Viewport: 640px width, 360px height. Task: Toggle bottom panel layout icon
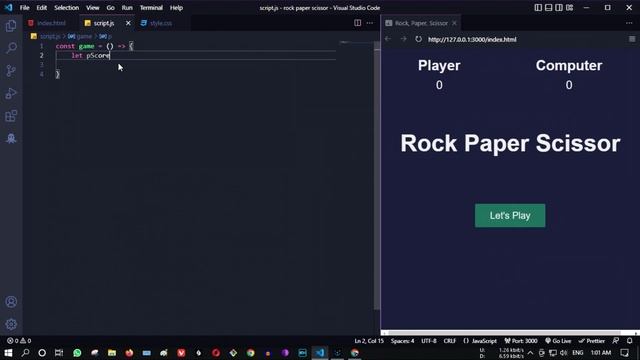click(x=549, y=7)
